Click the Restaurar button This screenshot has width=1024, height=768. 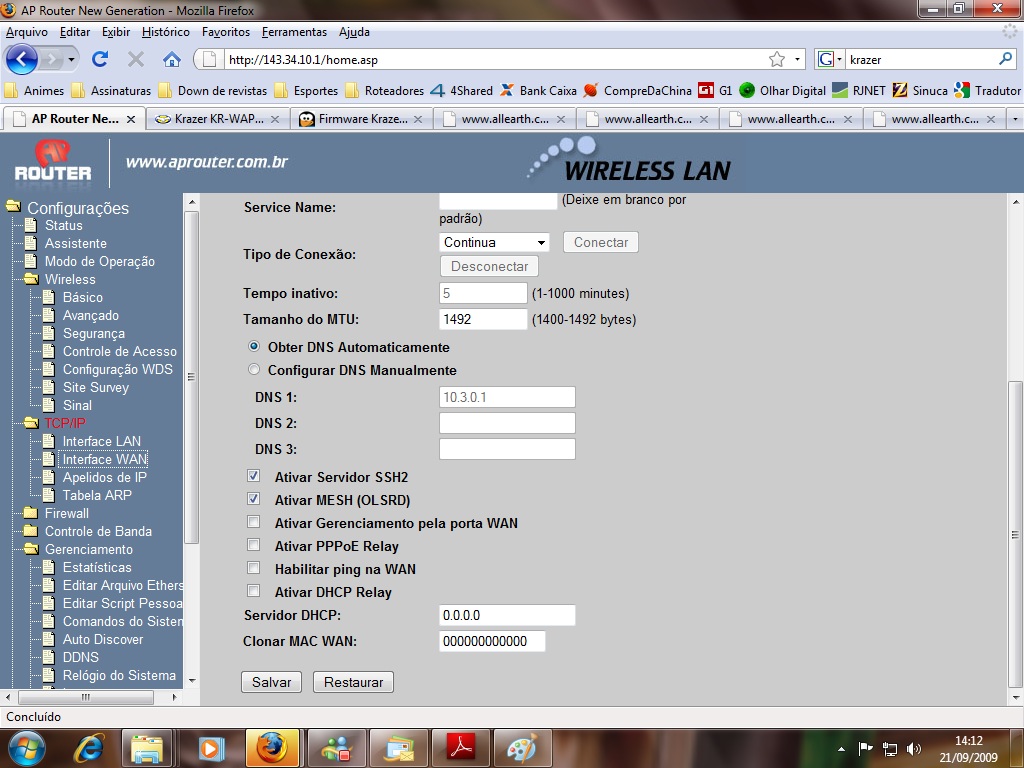tap(353, 682)
